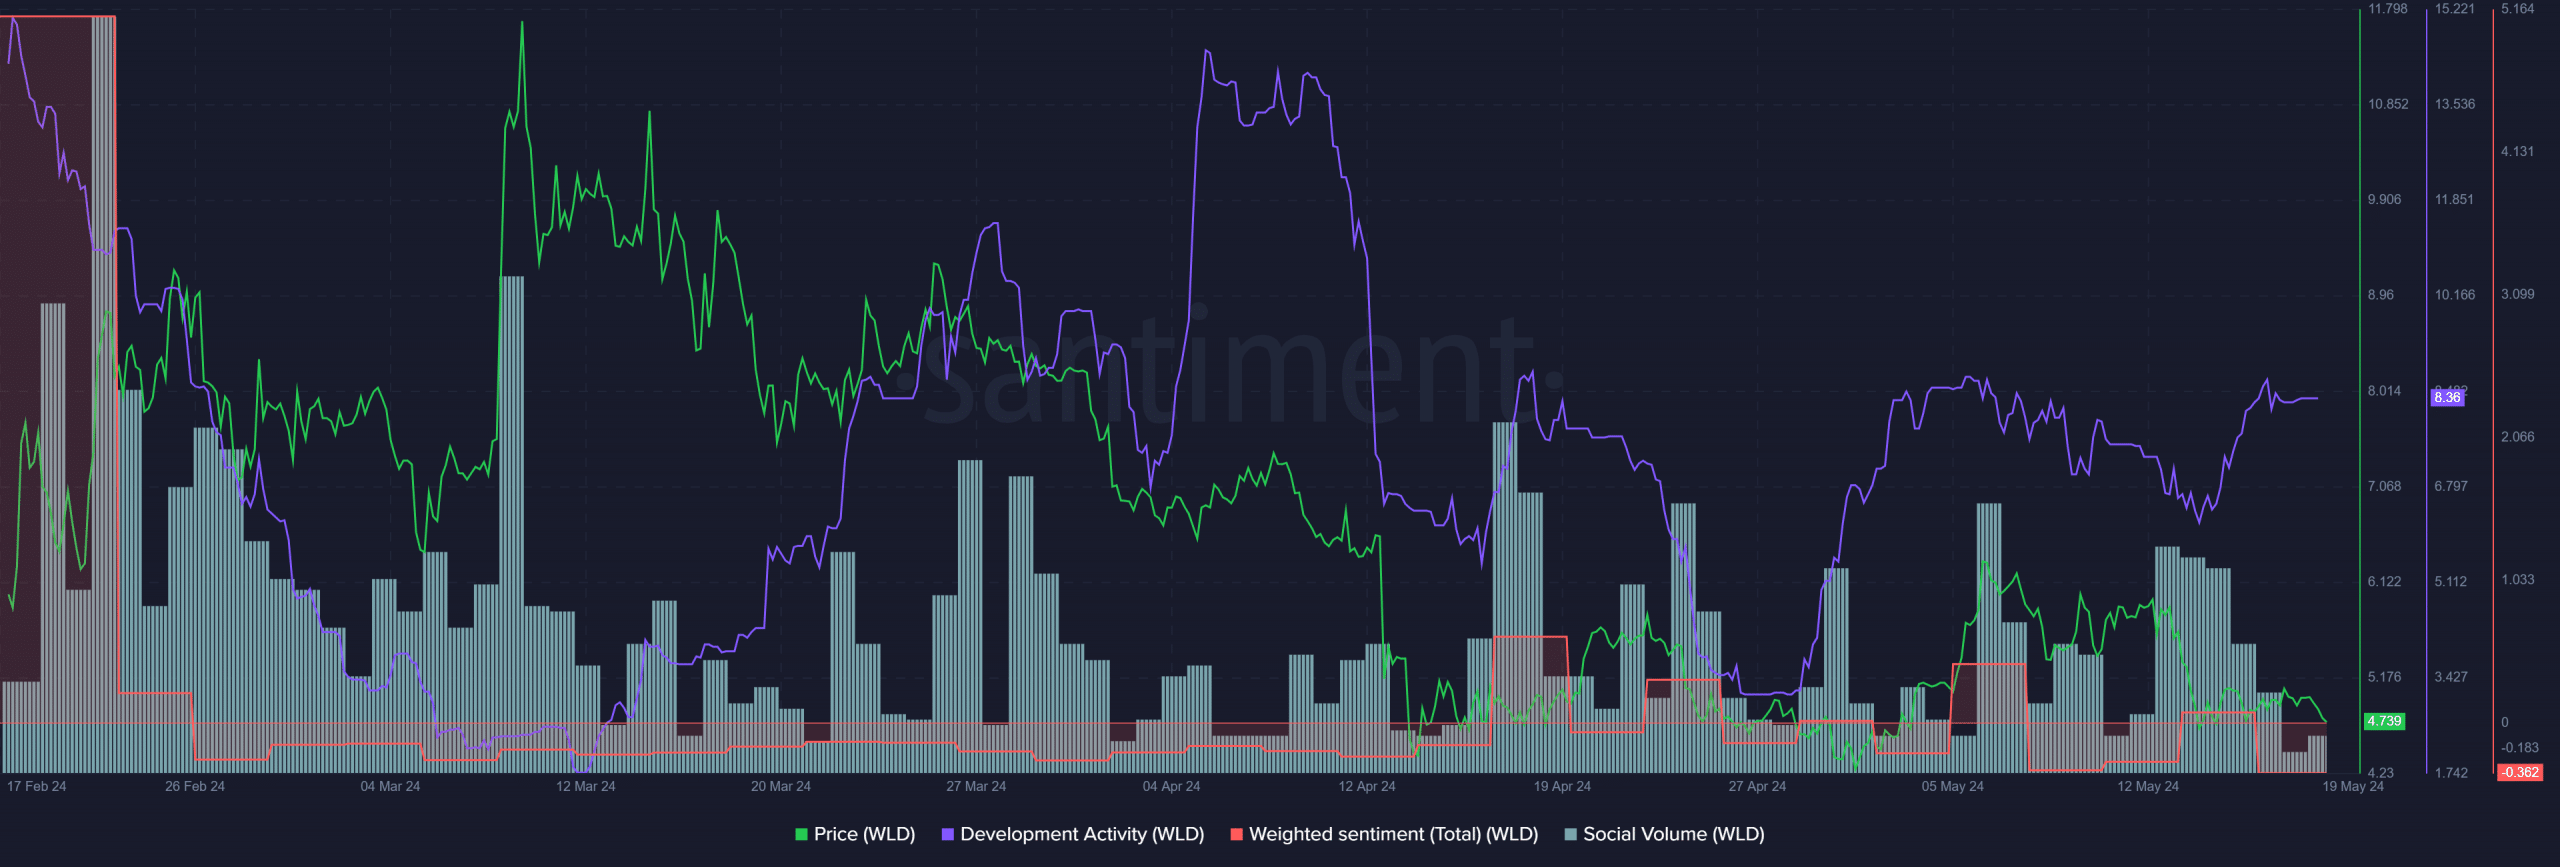2560x867 pixels.
Task: Click the 11.798 price axis value
Action: (2388, 9)
